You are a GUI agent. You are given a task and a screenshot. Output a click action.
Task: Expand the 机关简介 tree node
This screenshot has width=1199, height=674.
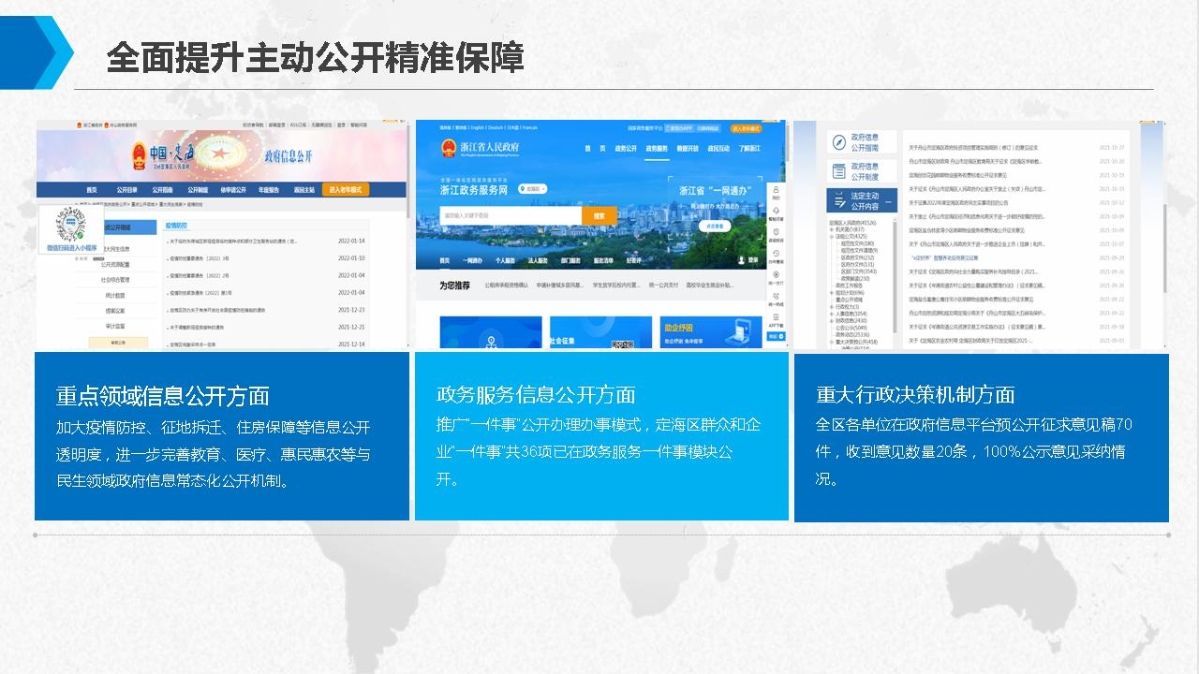(x=833, y=229)
